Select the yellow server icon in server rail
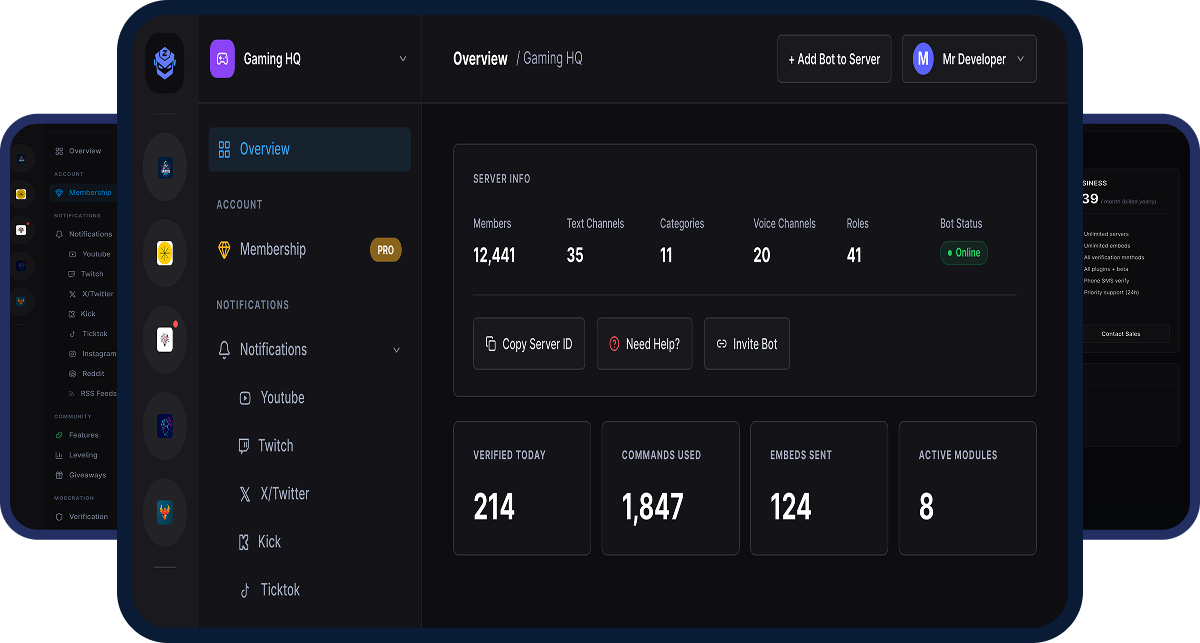Viewport: 1200px width, 643px height. click(x=165, y=253)
